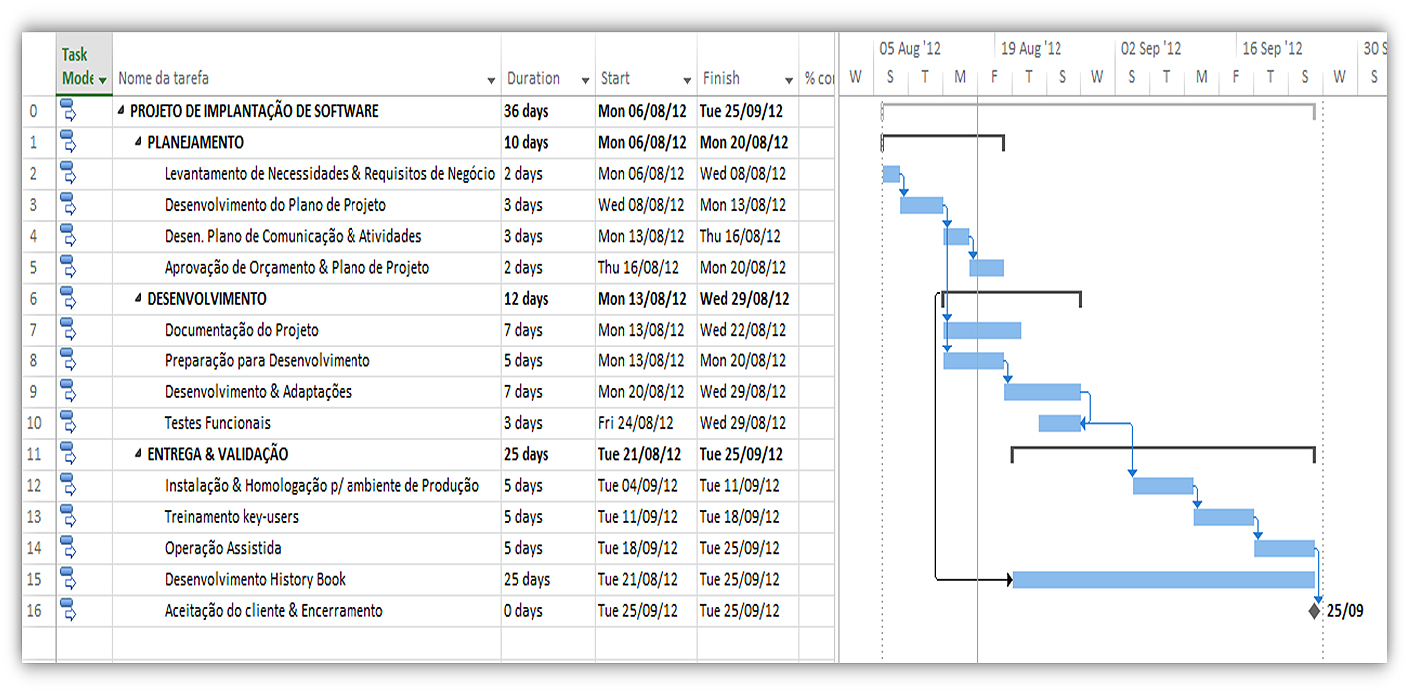Click the Desenvolvimento History Book Gantt bar
The height and width of the screenshot is (696, 1411).
click(x=1162, y=580)
